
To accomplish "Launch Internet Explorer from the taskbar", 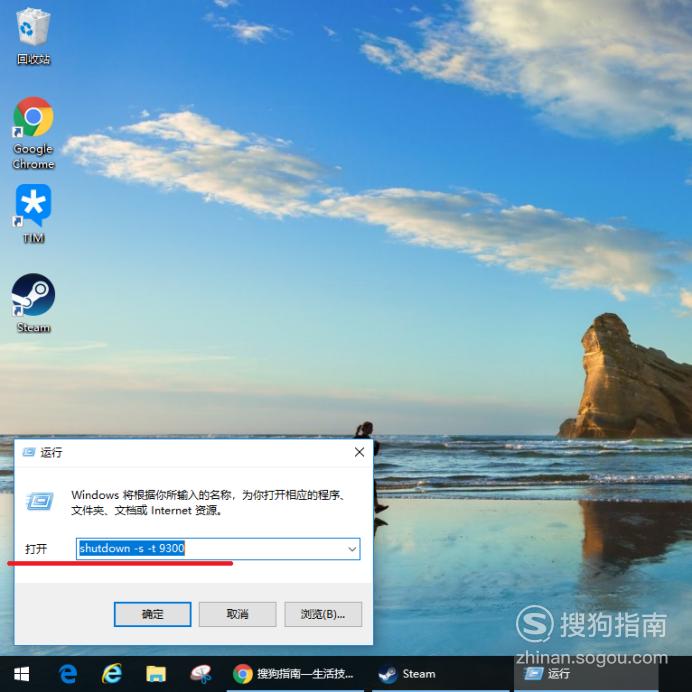I will point(112,674).
